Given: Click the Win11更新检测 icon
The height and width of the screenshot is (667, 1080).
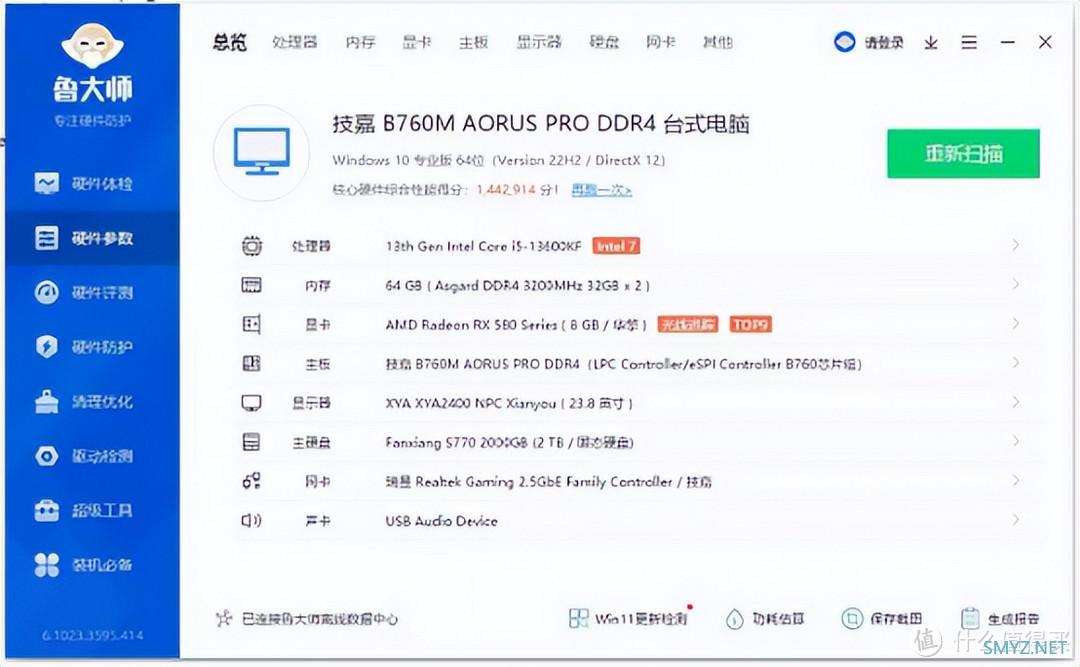Looking at the screenshot, I should point(579,618).
